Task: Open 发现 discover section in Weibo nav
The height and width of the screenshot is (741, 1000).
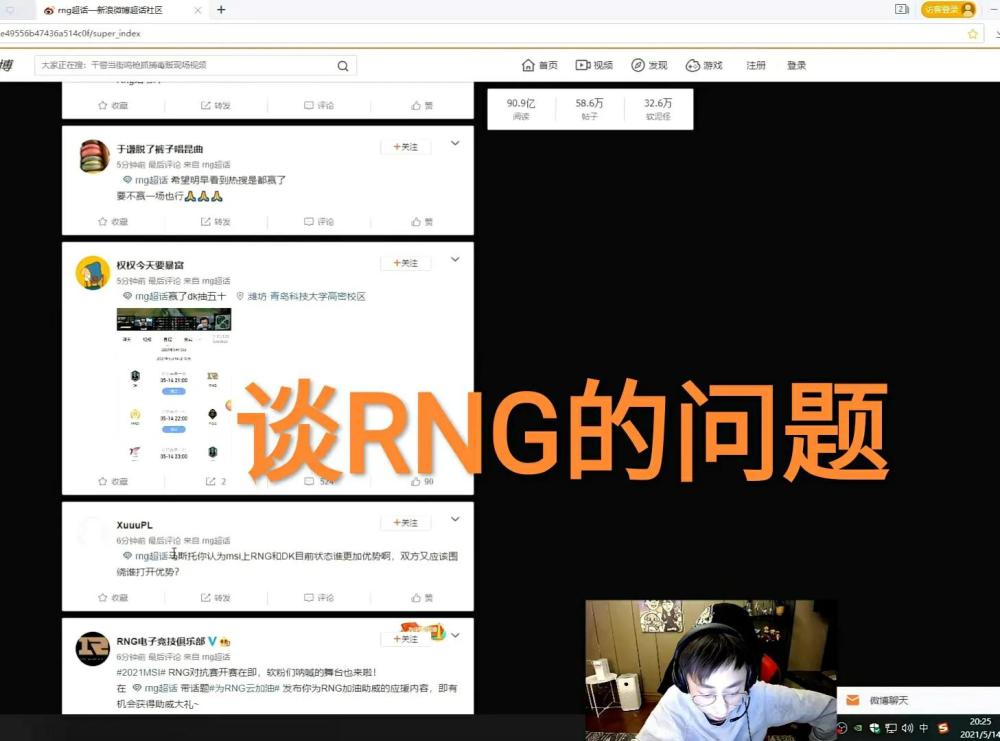Action: (x=649, y=65)
